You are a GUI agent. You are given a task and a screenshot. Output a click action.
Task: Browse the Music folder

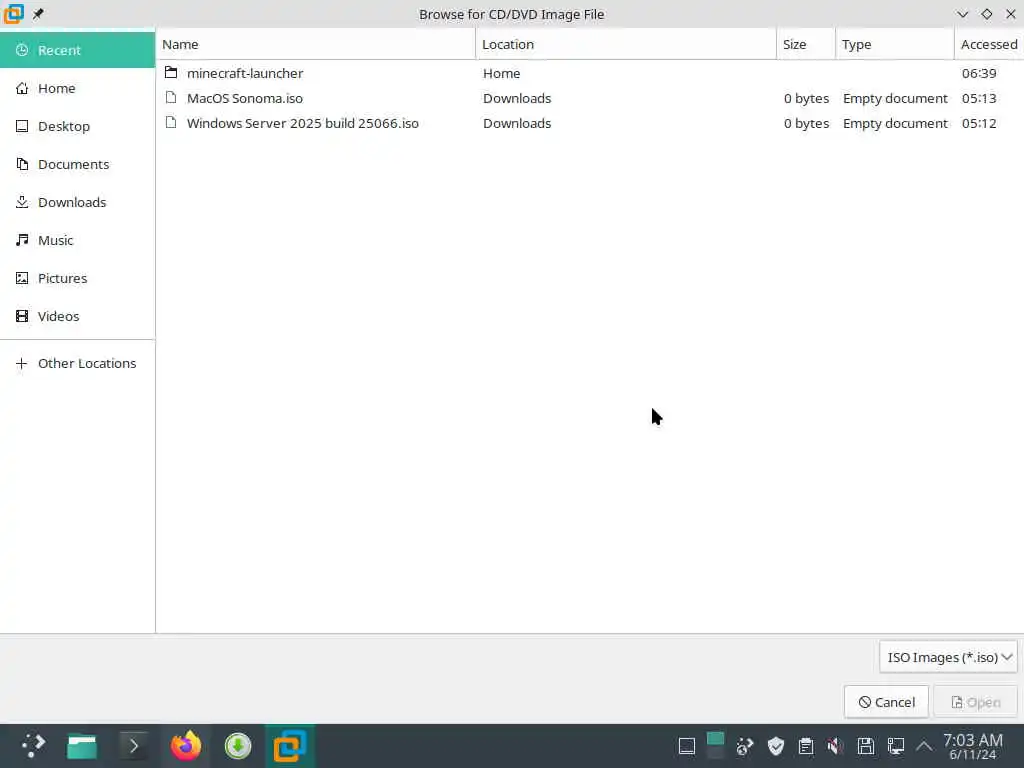pos(77,240)
